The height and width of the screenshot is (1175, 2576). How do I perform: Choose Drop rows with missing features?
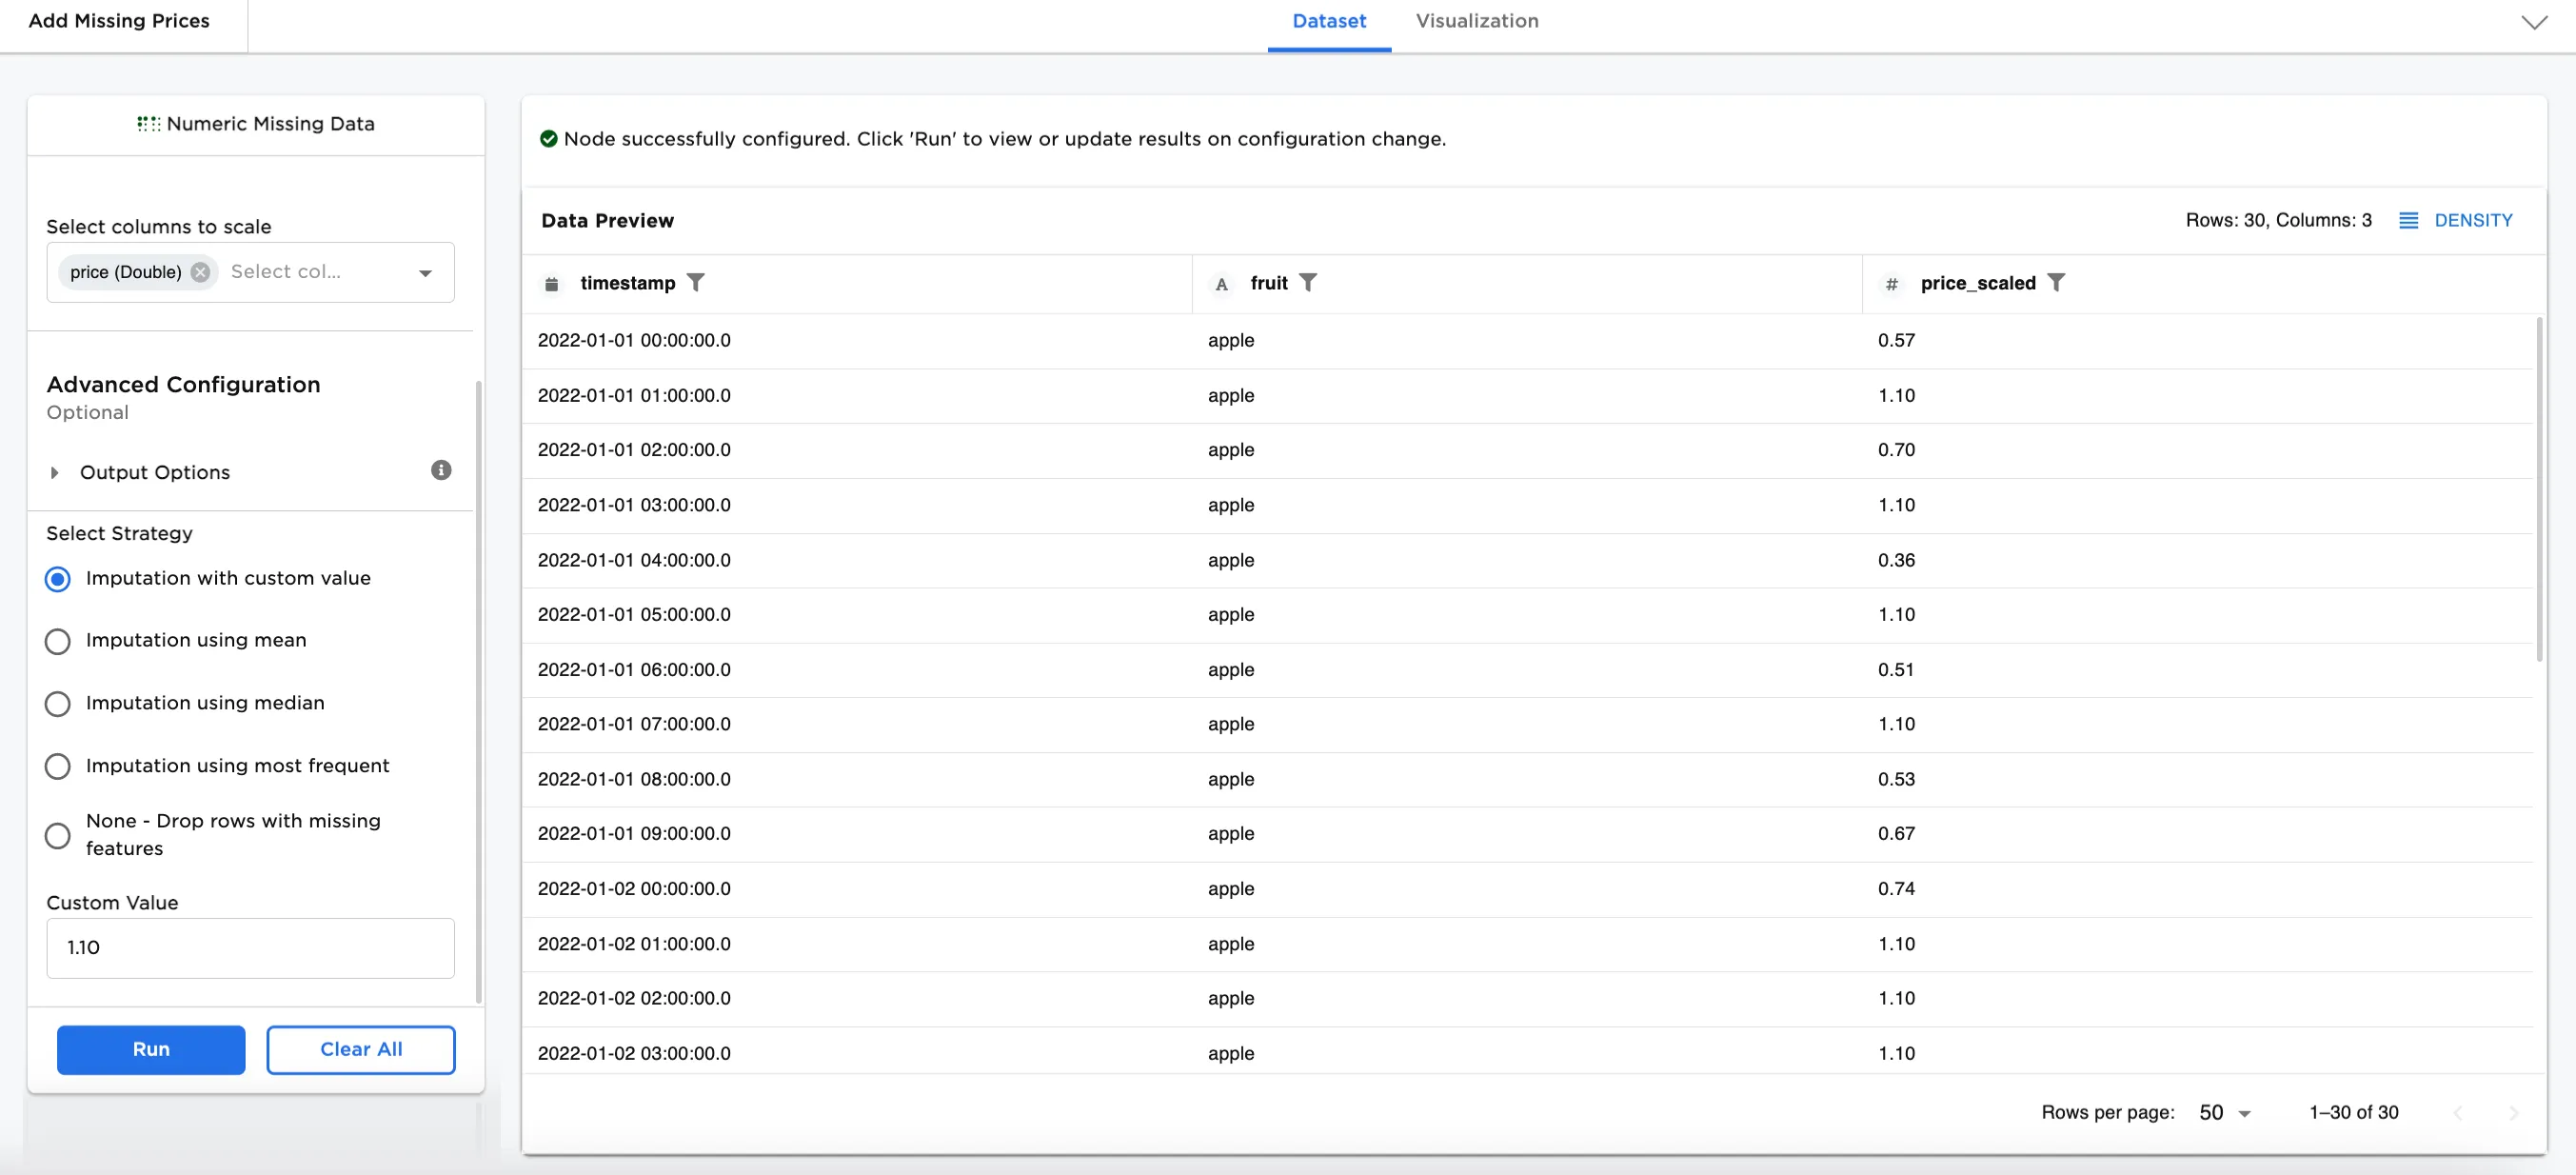(58, 835)
